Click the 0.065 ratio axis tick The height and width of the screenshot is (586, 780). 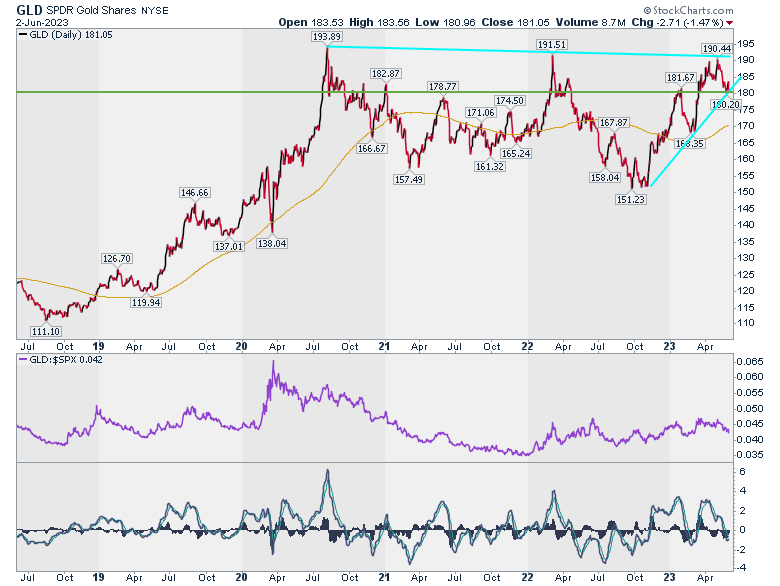click(750, 362)
